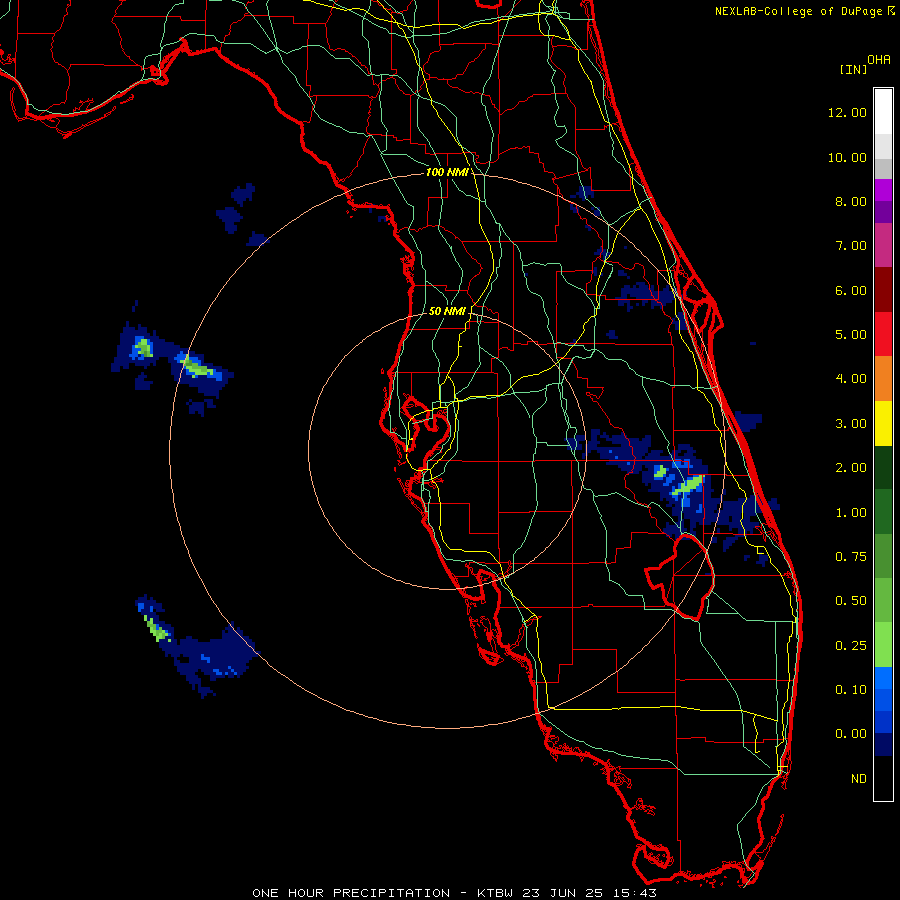900x900 pixels.
Task: Click the 50 NMI range ring label
Action: click(x=447, y=311)
